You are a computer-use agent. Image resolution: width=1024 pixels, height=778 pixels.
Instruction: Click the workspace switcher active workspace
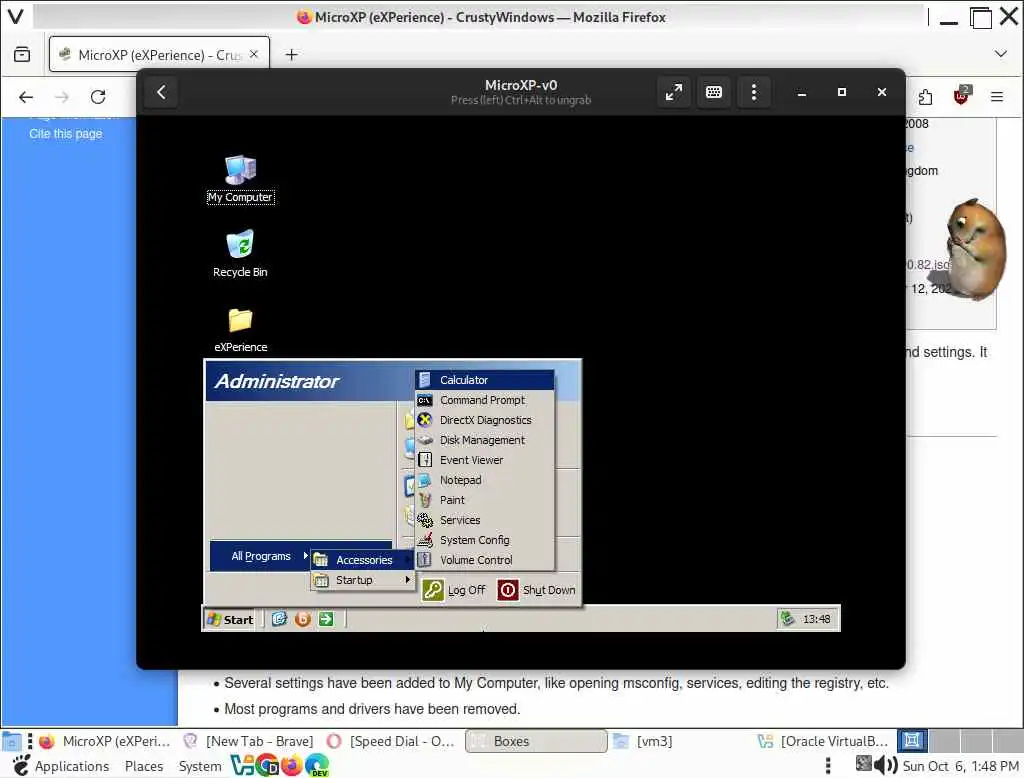tap(912, 741)
